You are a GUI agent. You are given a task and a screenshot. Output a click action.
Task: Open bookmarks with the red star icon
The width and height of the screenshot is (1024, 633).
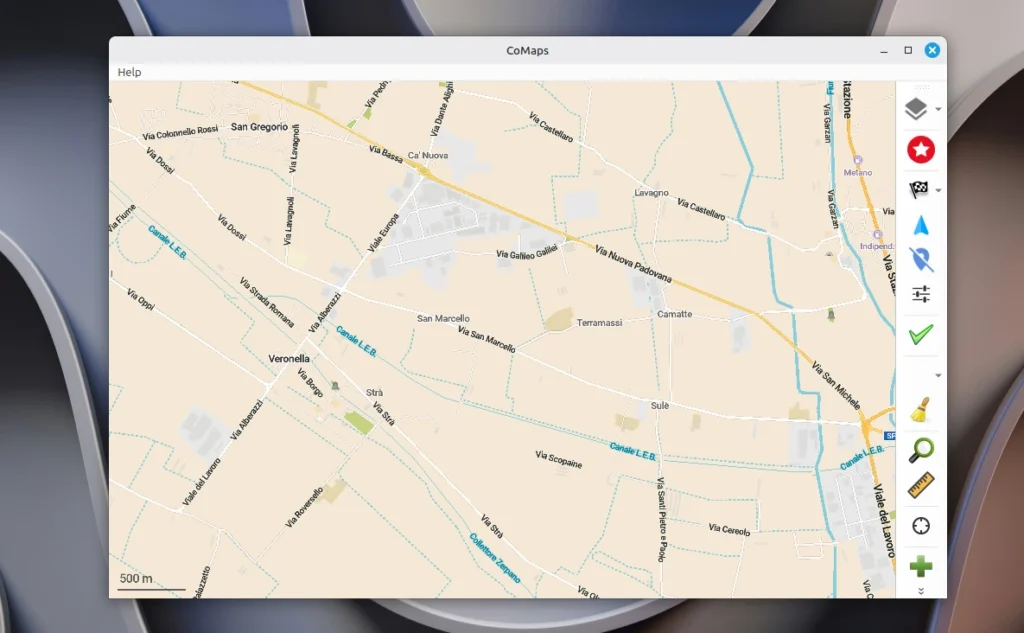[920, 150]
